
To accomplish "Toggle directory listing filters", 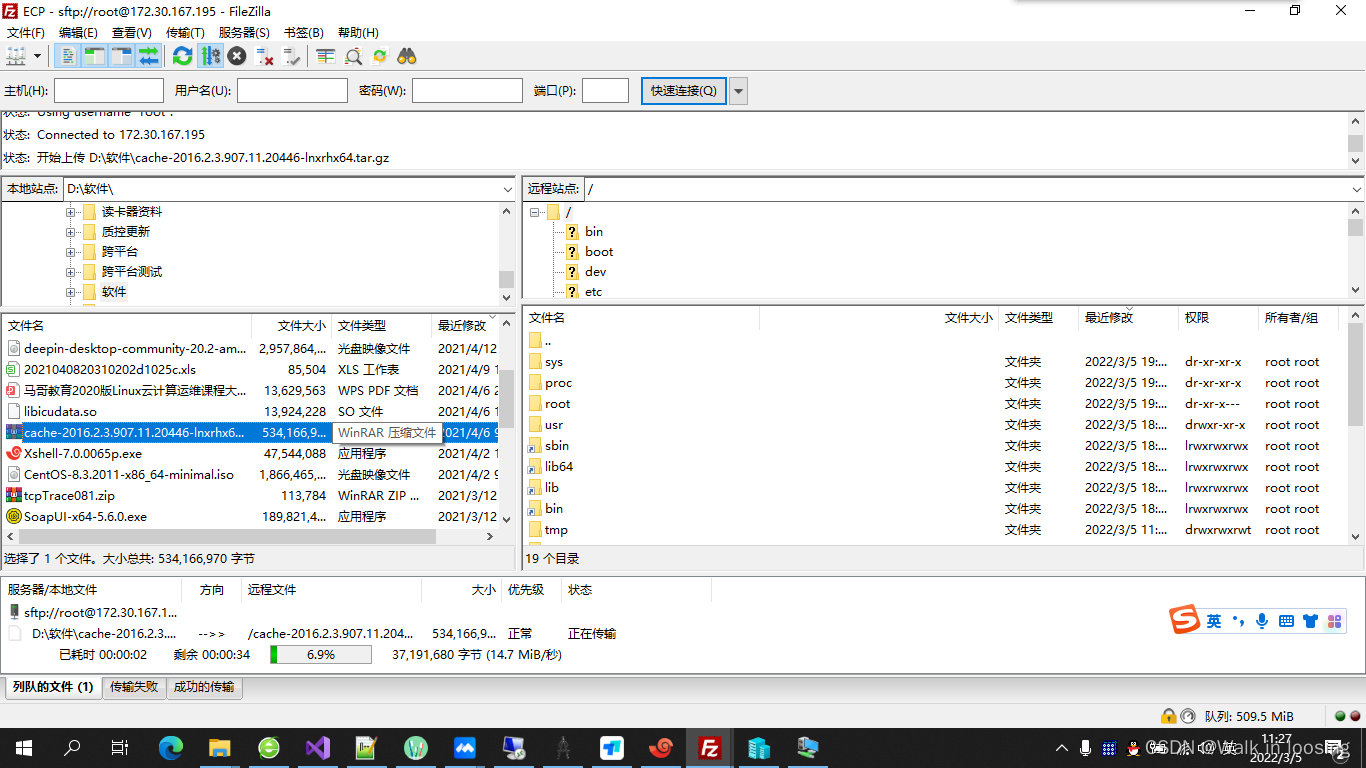I will tap(325, 56).
